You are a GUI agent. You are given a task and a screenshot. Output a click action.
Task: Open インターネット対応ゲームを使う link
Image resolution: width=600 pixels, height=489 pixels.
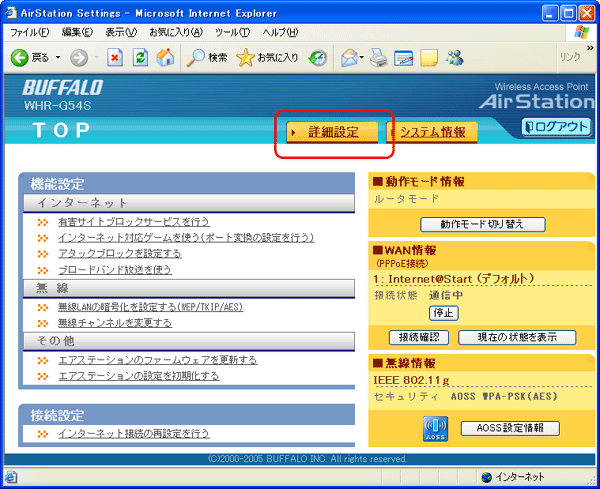(186, 238)
